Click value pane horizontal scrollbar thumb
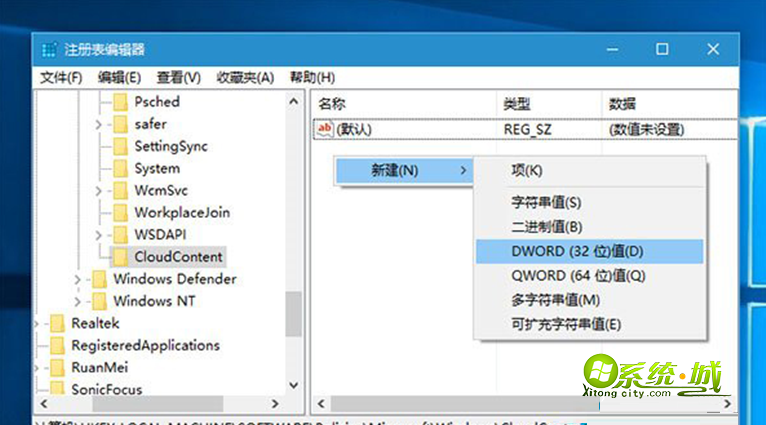This screenshot has height=425, width=766. 465,404
